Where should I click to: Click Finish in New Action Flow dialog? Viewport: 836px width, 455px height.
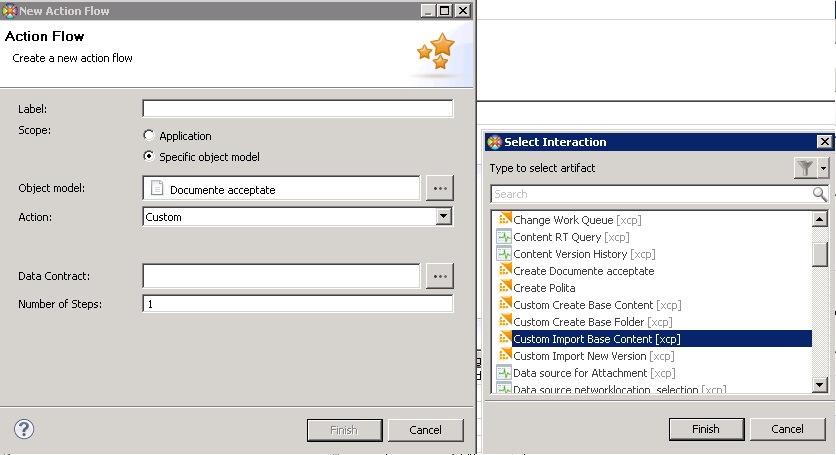pos(344,430)
